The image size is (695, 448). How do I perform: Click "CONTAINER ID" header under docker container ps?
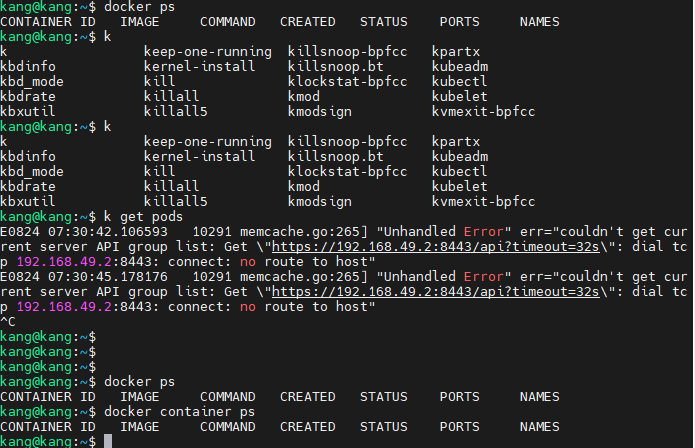tap(48, 427)
